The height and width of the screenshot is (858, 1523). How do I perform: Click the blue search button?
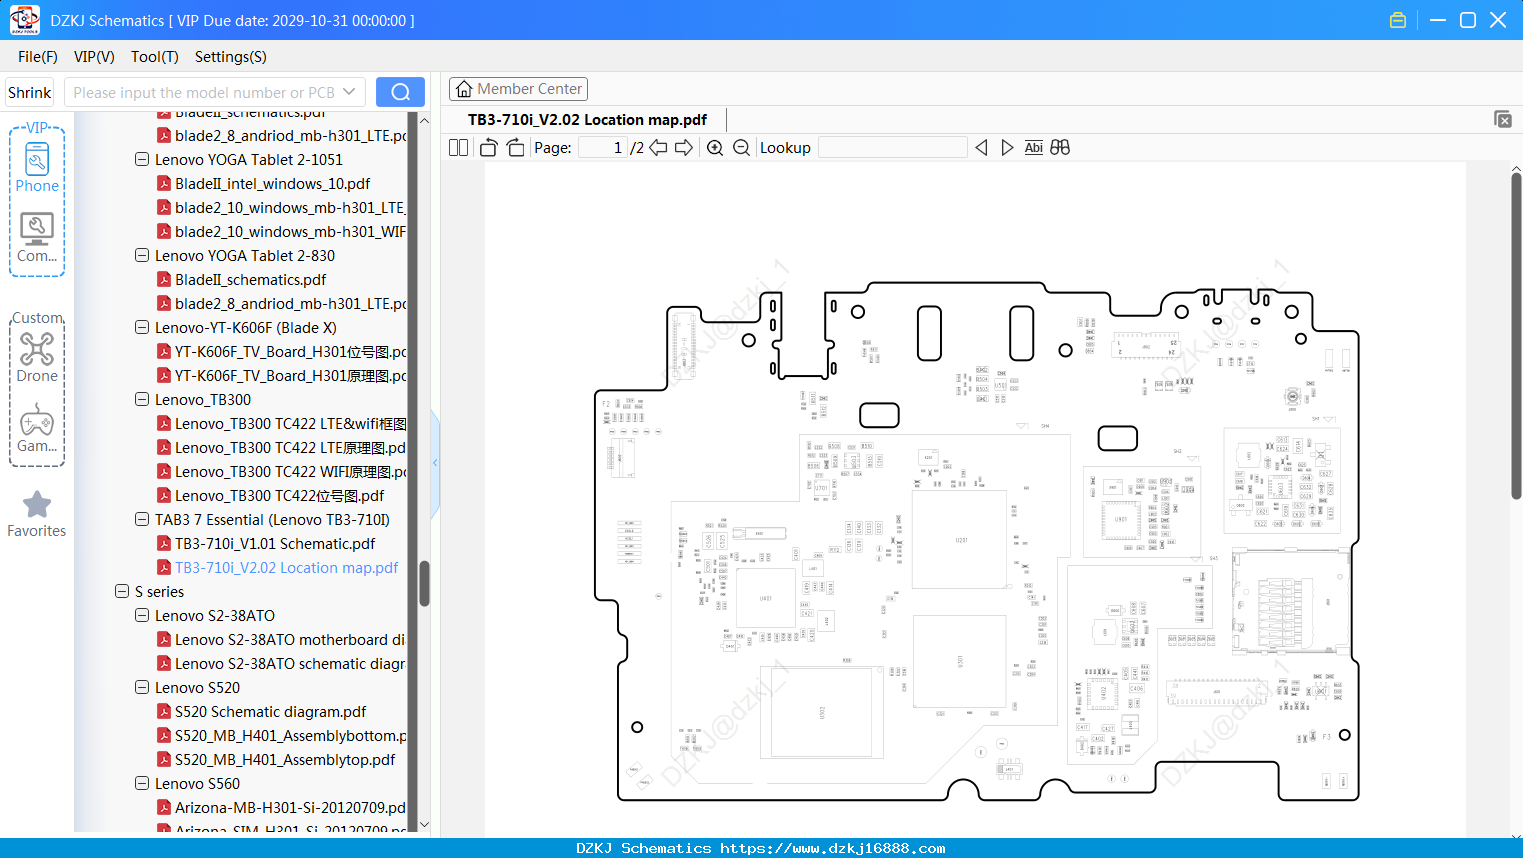400,92
